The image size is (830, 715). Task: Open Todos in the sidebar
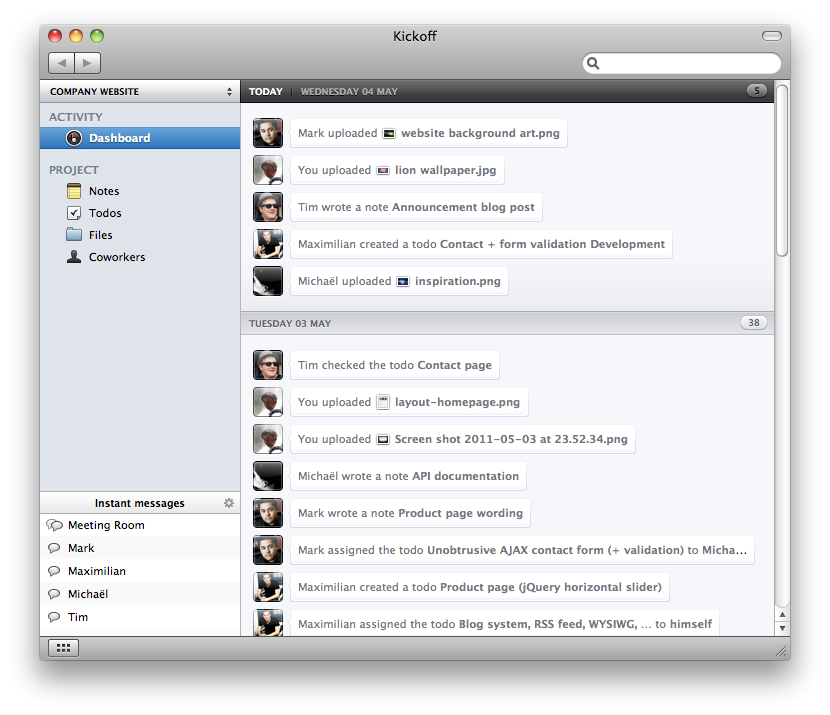[140, 213]
